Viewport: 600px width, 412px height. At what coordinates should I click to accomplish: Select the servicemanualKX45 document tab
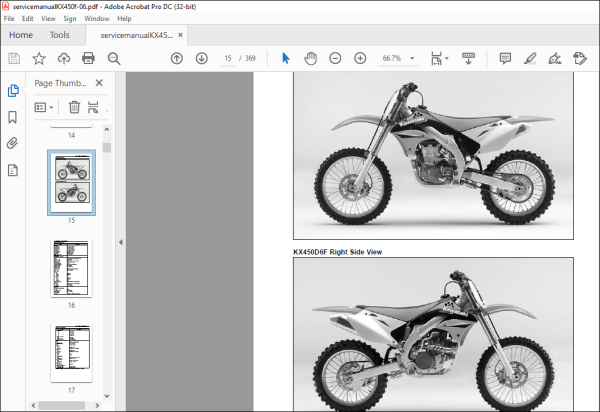[x=137, y=35]
